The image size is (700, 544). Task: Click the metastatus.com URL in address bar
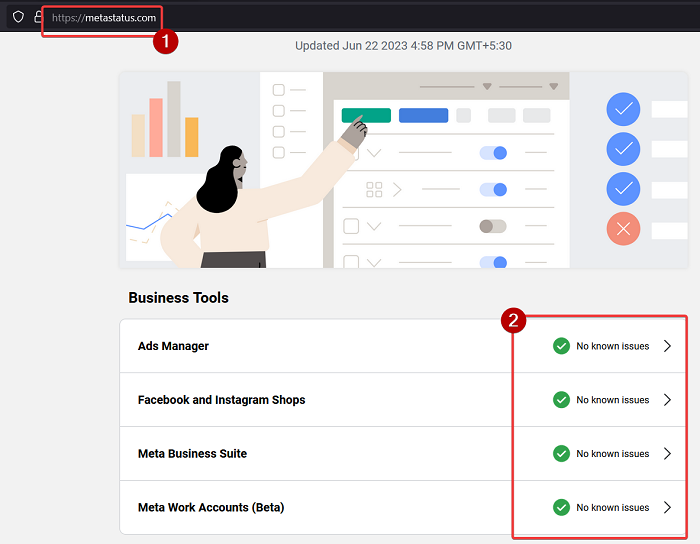(104, 18)
